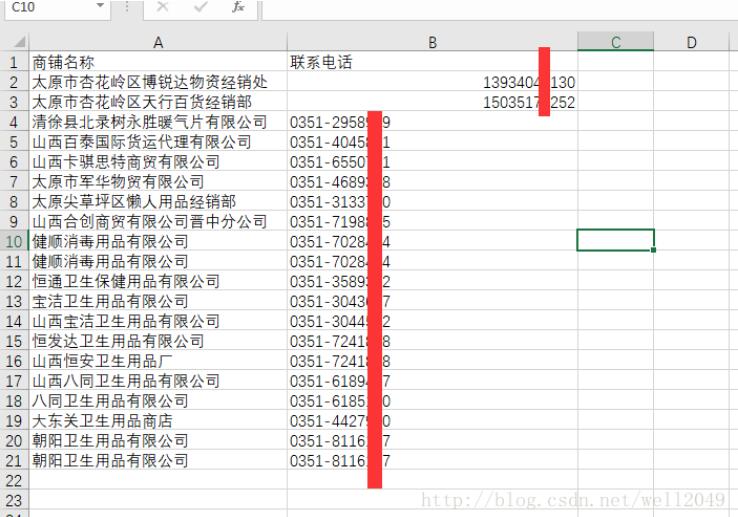
Task: Select cell 太原市军华物贸有限公司
Action: click(158, 181)
